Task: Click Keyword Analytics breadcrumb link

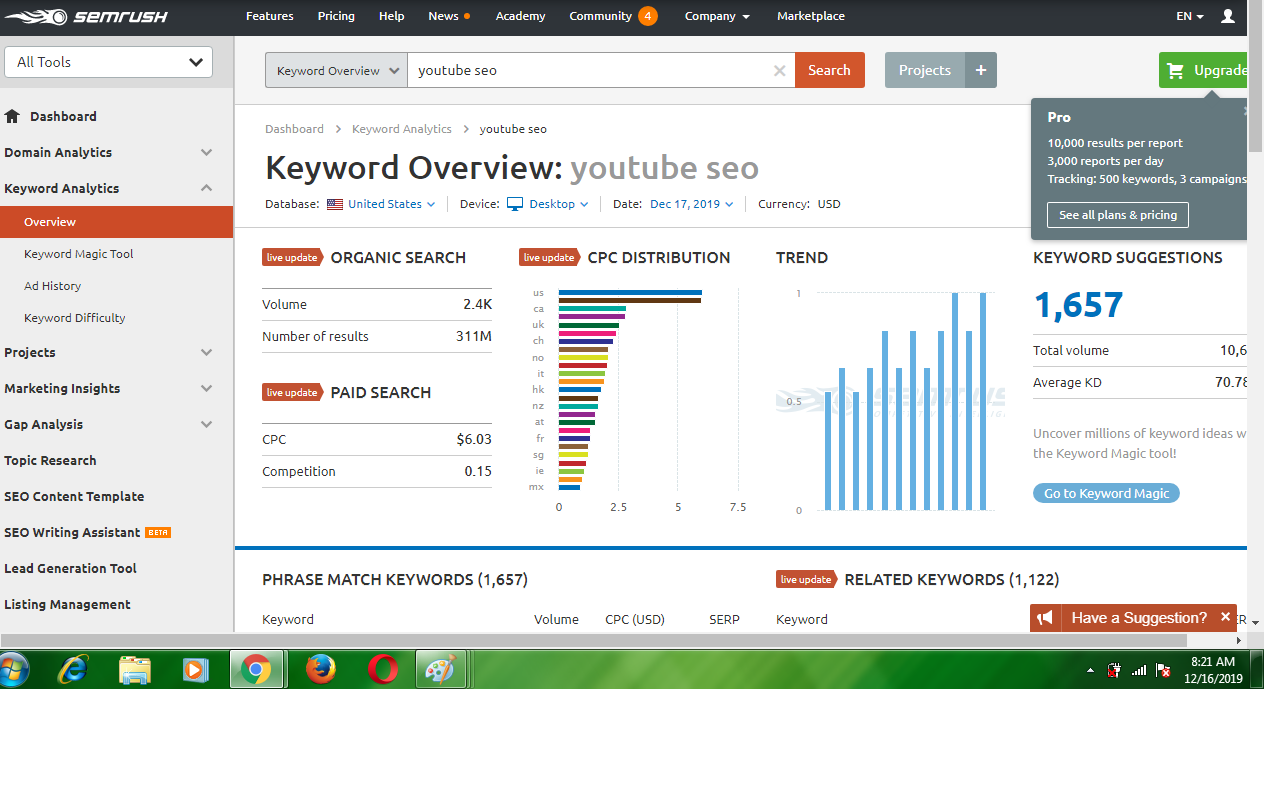Action: point(402,129)
